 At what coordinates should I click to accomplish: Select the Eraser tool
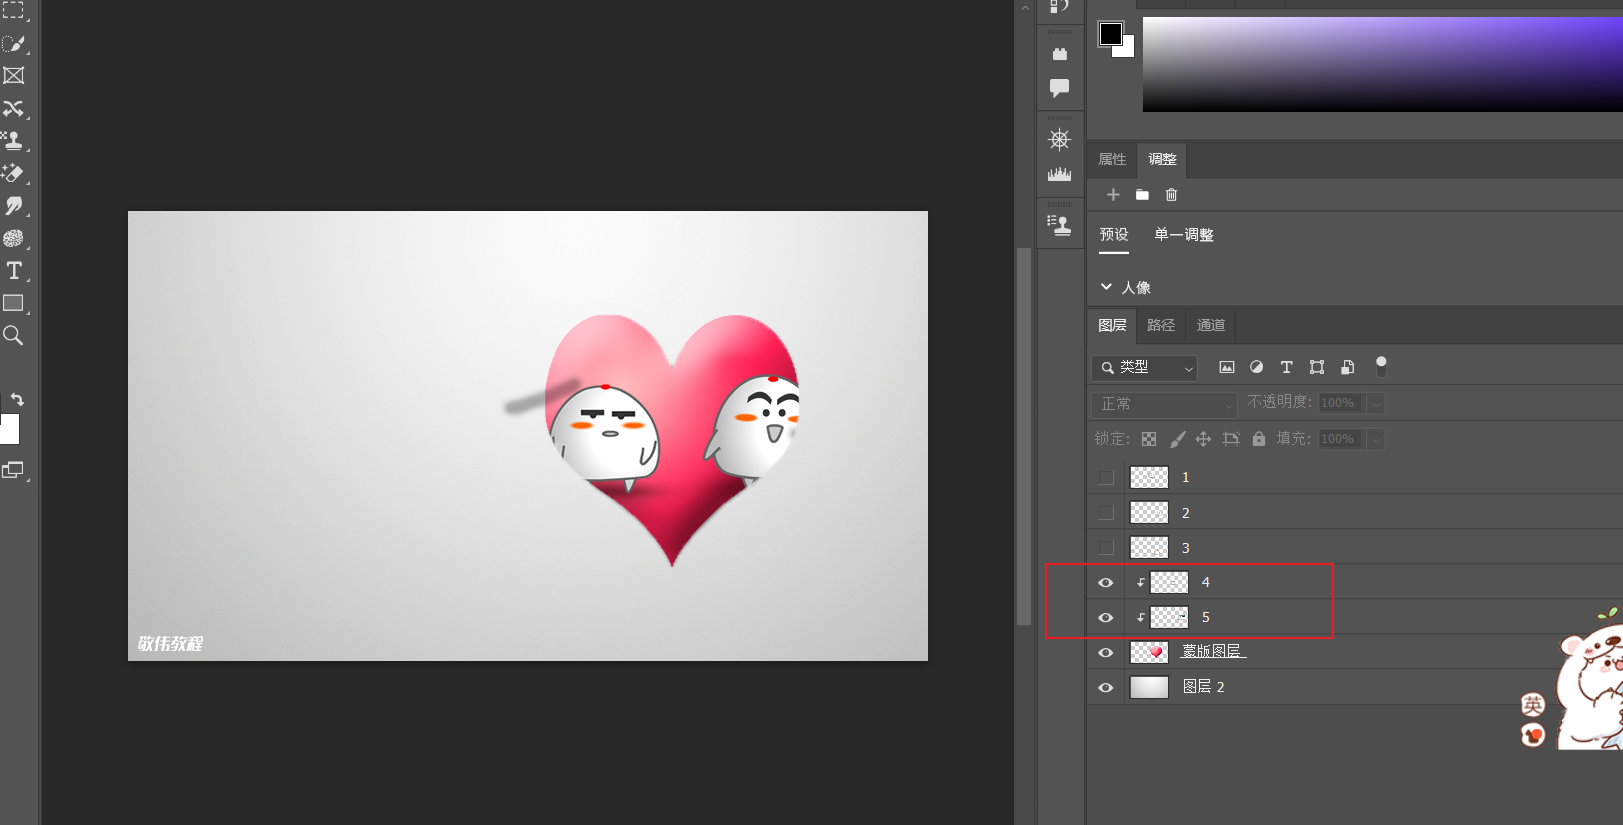tap(13, 173)
